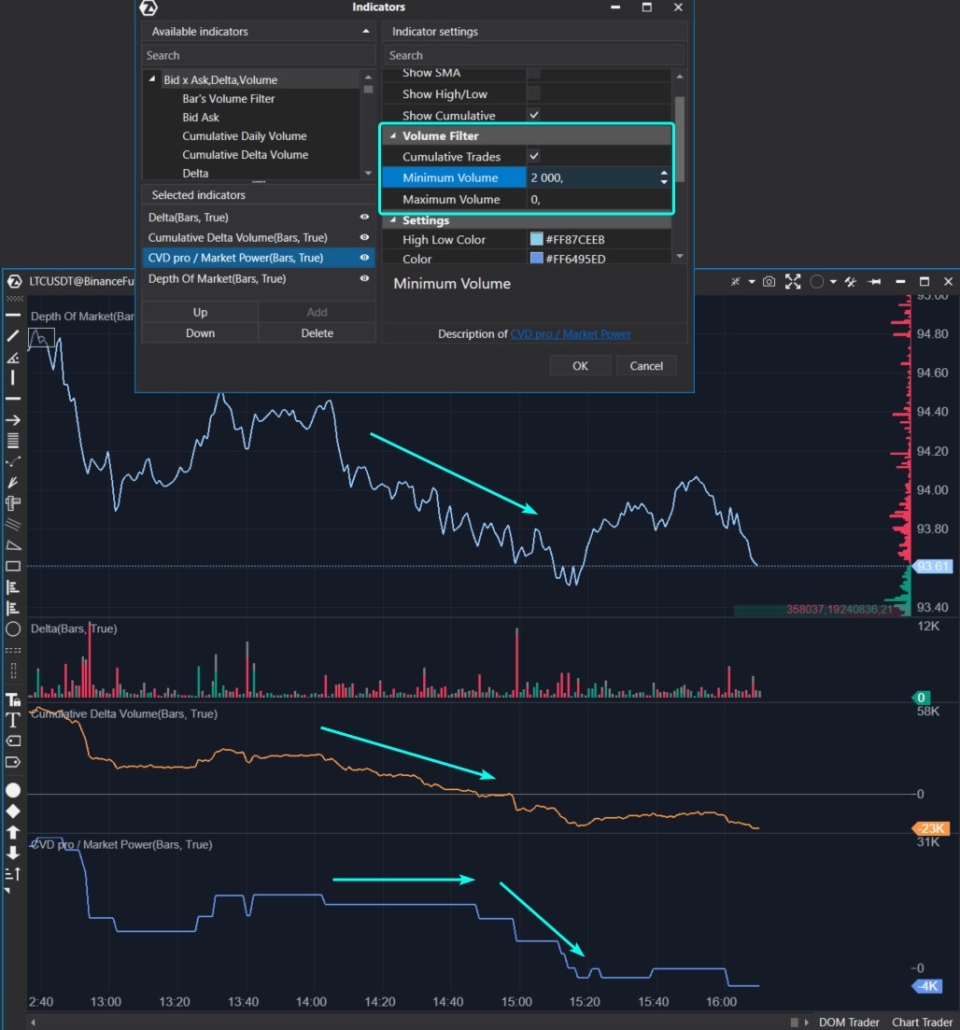Select the Rectangle drawing tool
Screen dimensions: 960x1030
13,565
